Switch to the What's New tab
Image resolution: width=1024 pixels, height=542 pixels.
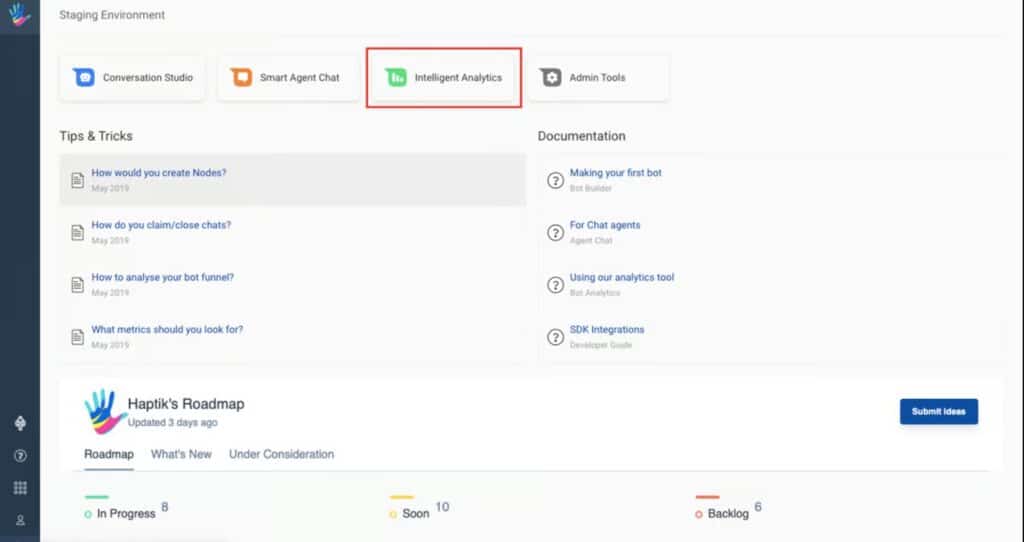point(181,454)
